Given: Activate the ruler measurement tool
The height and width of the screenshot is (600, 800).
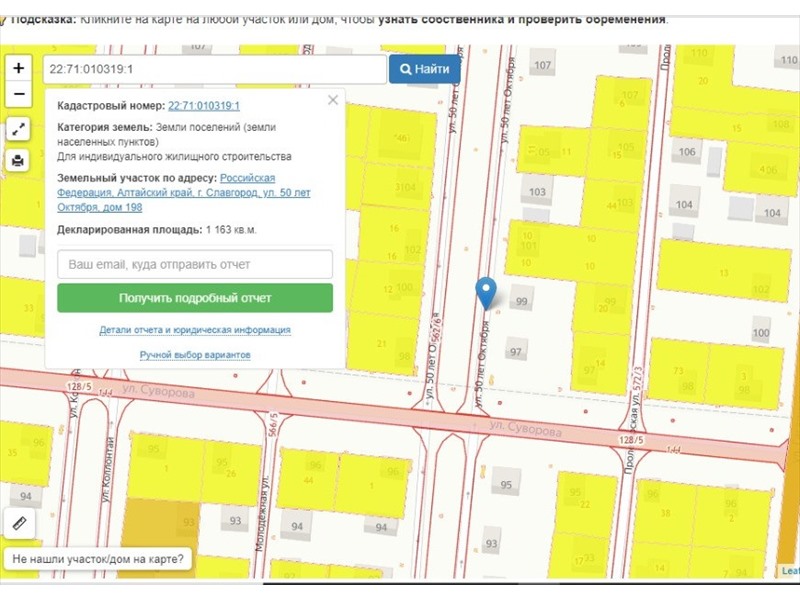Looking at the screenshot, I should click(x=19, y=523).
